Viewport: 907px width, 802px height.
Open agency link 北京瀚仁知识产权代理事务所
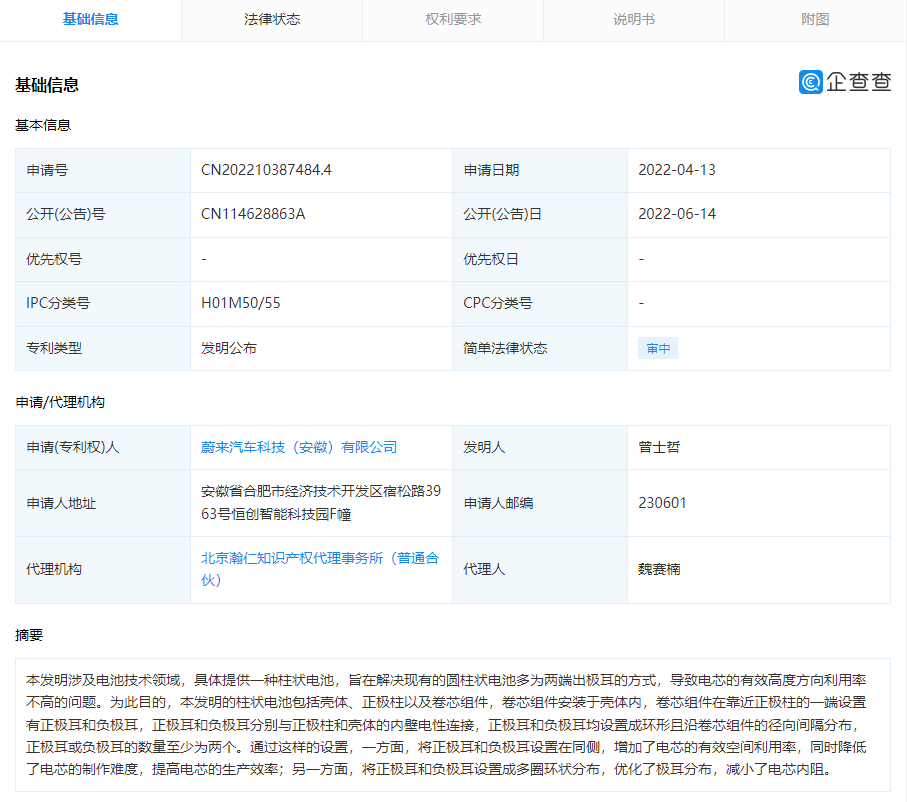[x=320, y=569]
